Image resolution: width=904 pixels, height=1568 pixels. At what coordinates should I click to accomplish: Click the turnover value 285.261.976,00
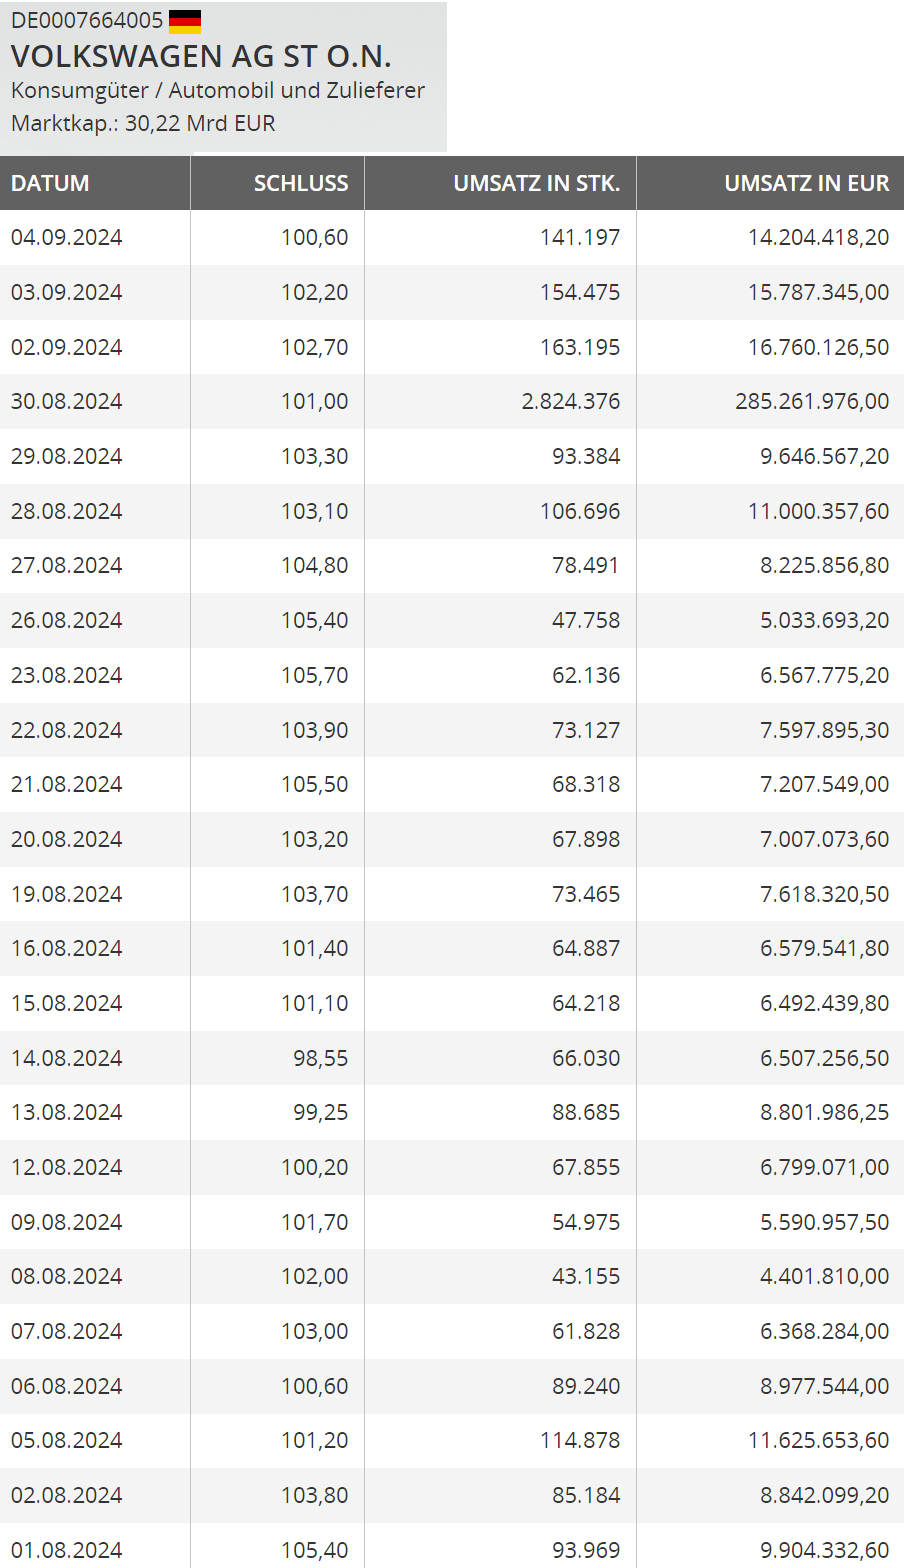point(812,401)
